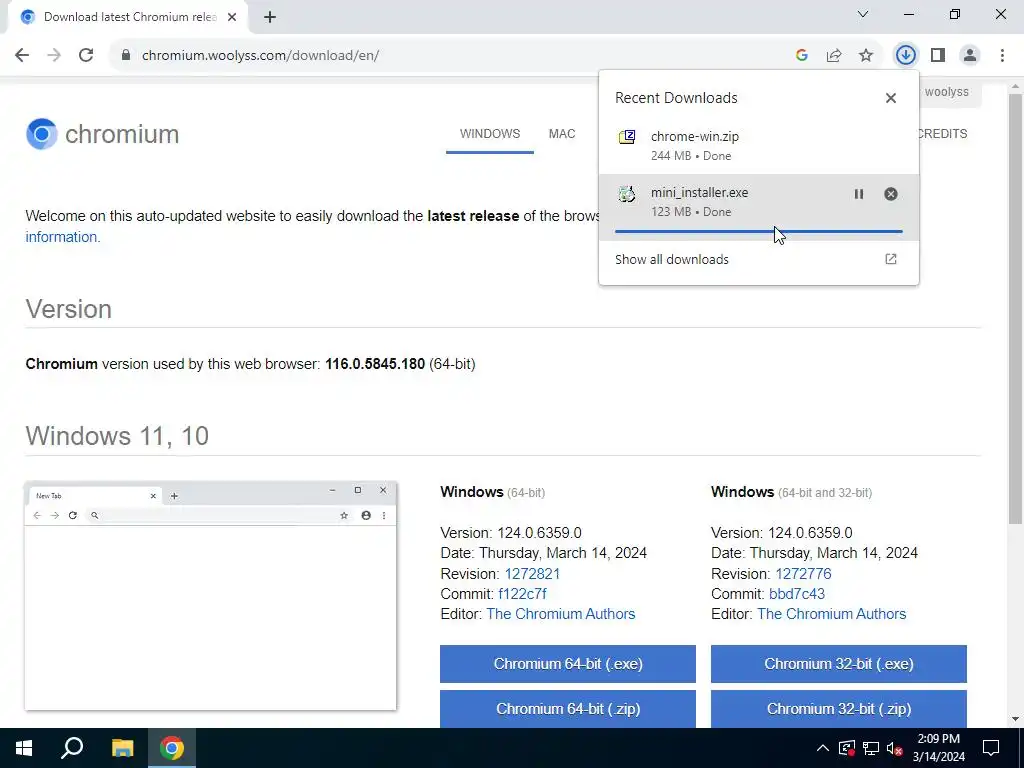Click the version number 116.0.5845.180
Image resolution: width=1024 pixels, height=768 pixels.
[x=375, y=364]
